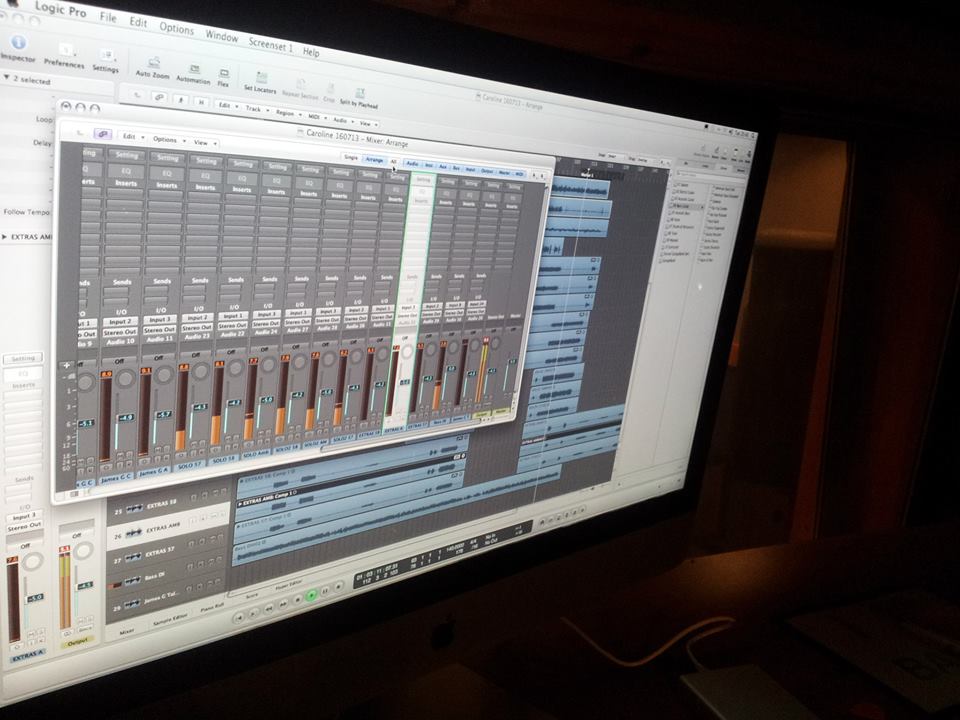The height and width of the screenshot is (720, 960).
Task: Toggle the link button in the Arrange local menu bar
Action: click(x=159, y=97)
